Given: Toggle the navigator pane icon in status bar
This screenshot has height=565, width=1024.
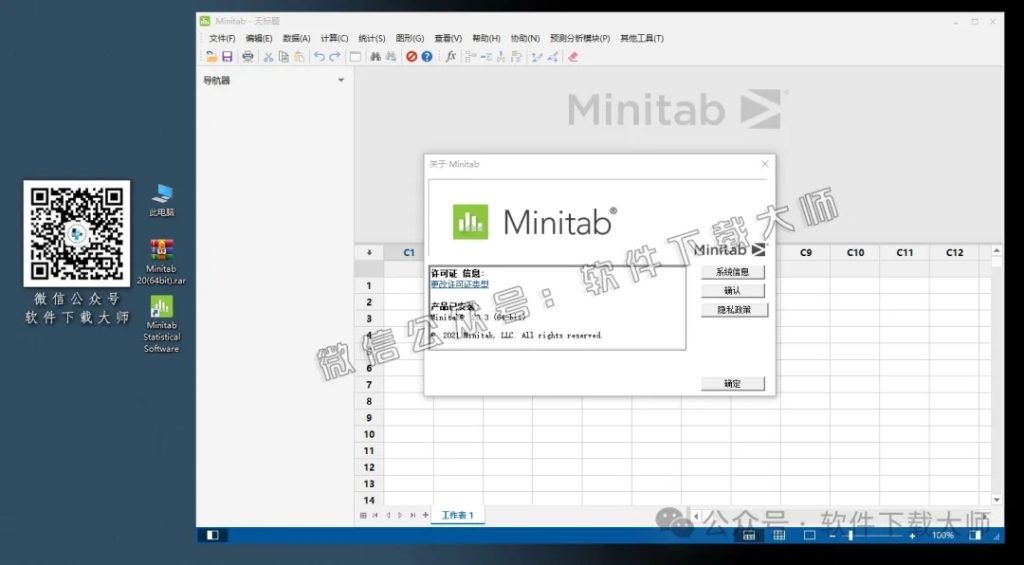Looking at the screenshot, I should (x=213, y=535).
